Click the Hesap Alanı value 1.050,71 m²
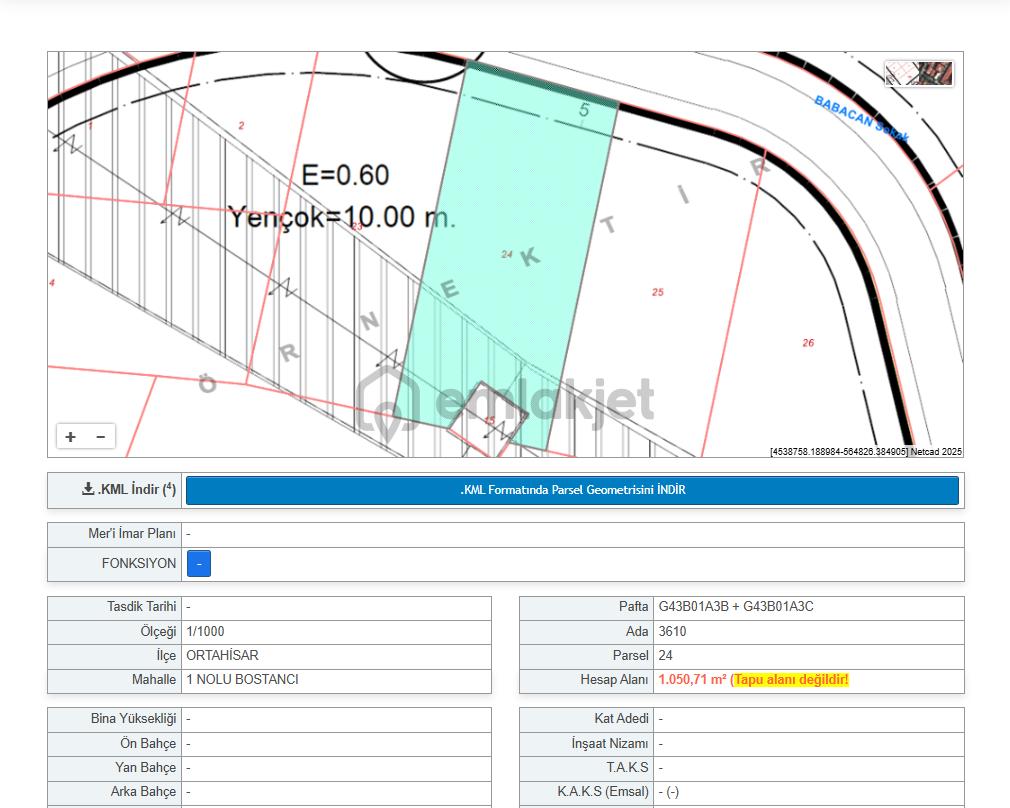The width and height of the screenshot is (1010, 808). [692, 680]
